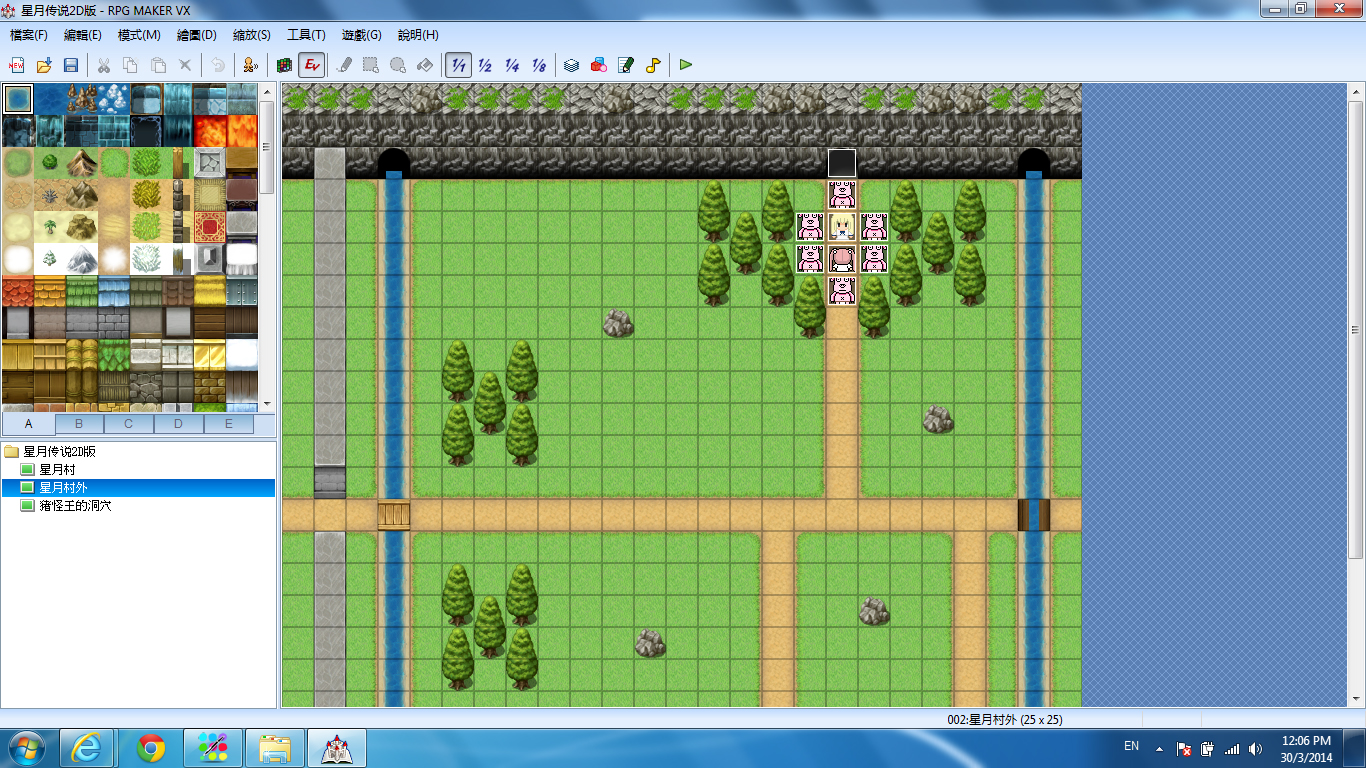Image resolution: width=1366 pixels, height=768 pixels.
Task: Click the walking character toolbar icon
Action: (251, 65)
